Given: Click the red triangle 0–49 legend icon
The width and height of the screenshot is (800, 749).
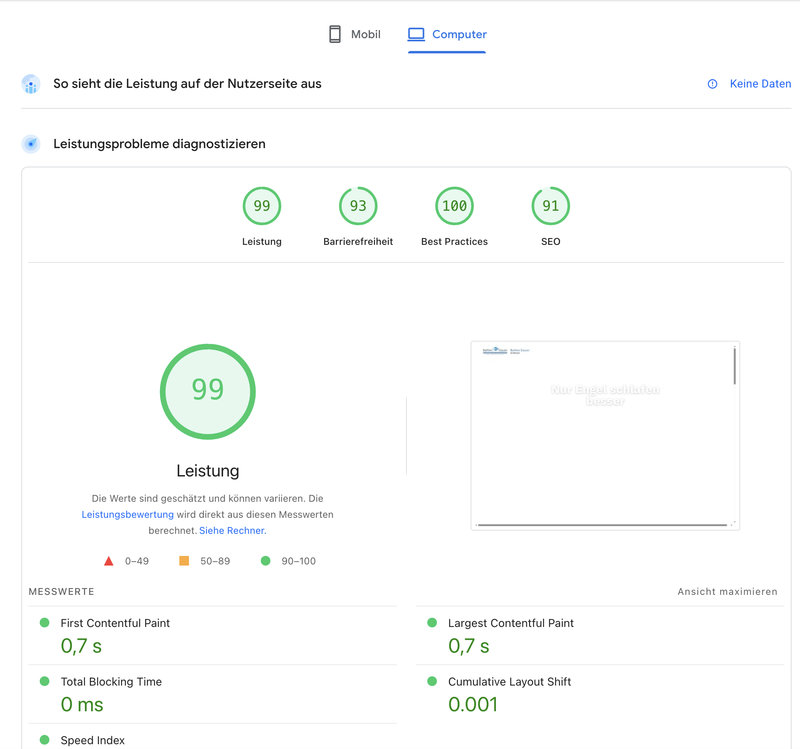Looking at the screenshot, I should pos(108,561).
